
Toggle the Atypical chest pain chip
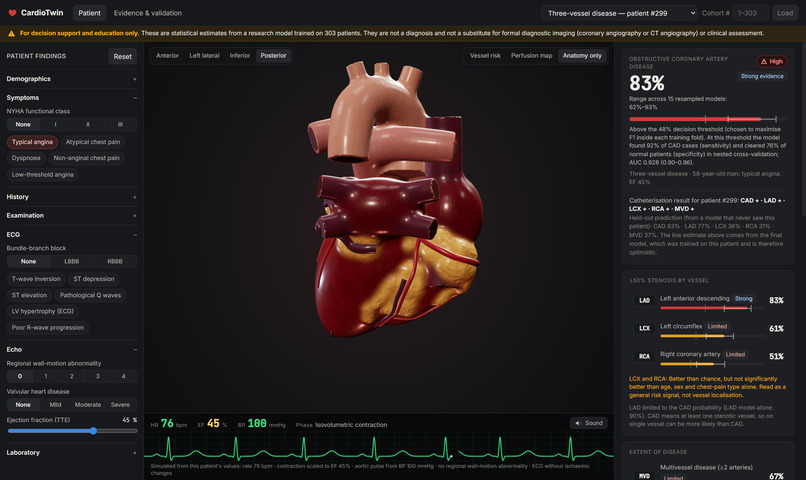coord(93,142)
